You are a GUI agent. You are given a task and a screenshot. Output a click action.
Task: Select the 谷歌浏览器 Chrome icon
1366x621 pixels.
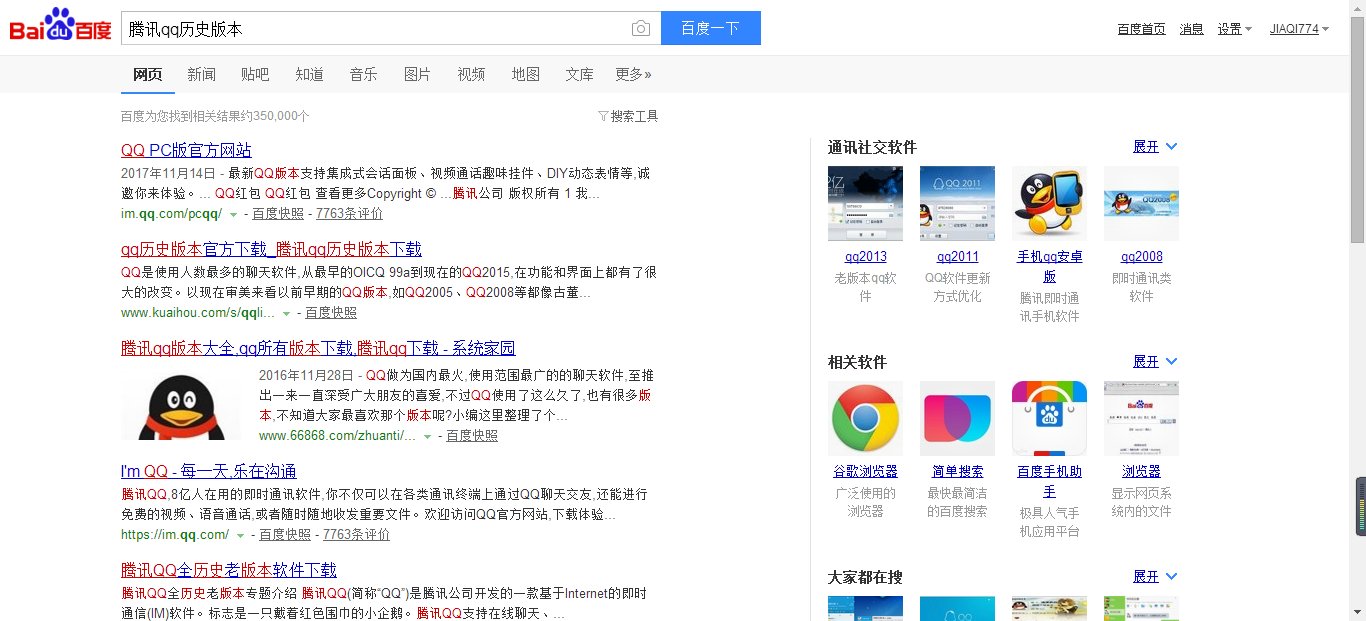click(864, 417)
